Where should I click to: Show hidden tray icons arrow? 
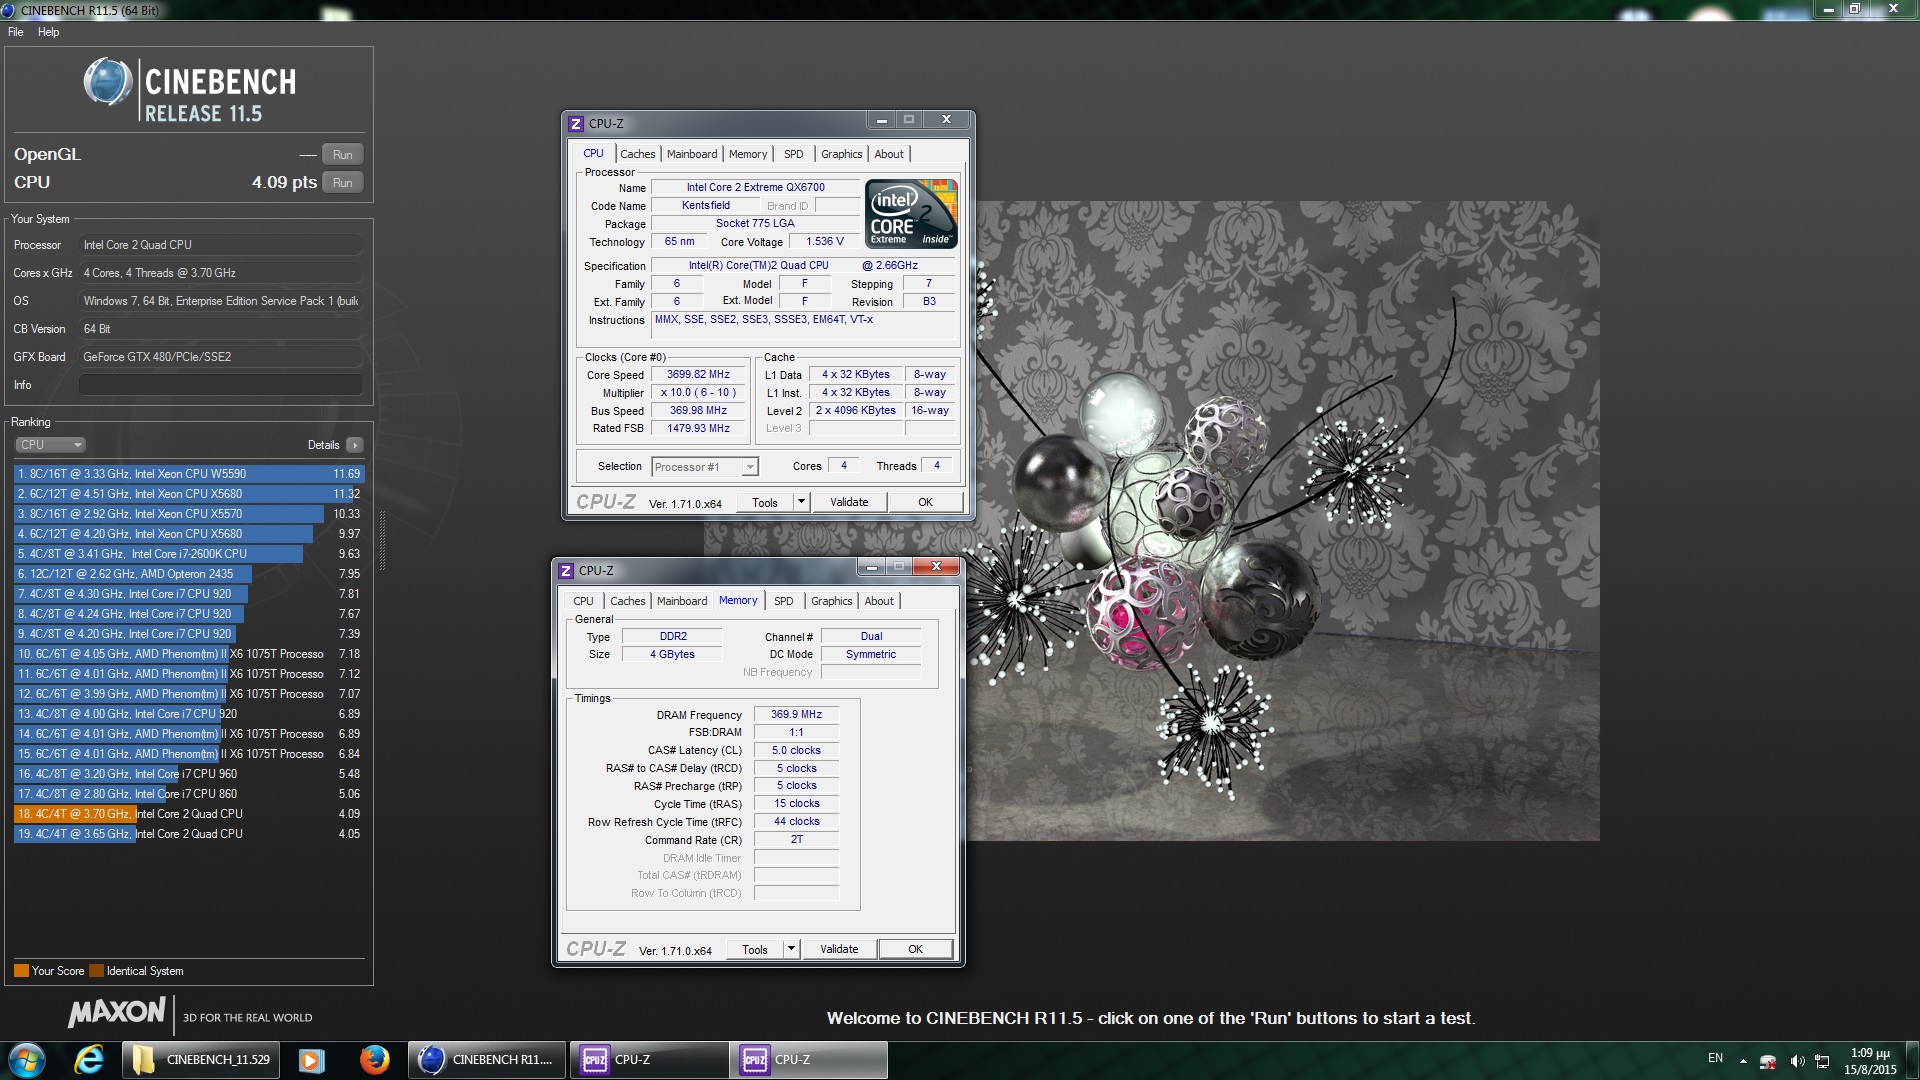point(1743,1061)
